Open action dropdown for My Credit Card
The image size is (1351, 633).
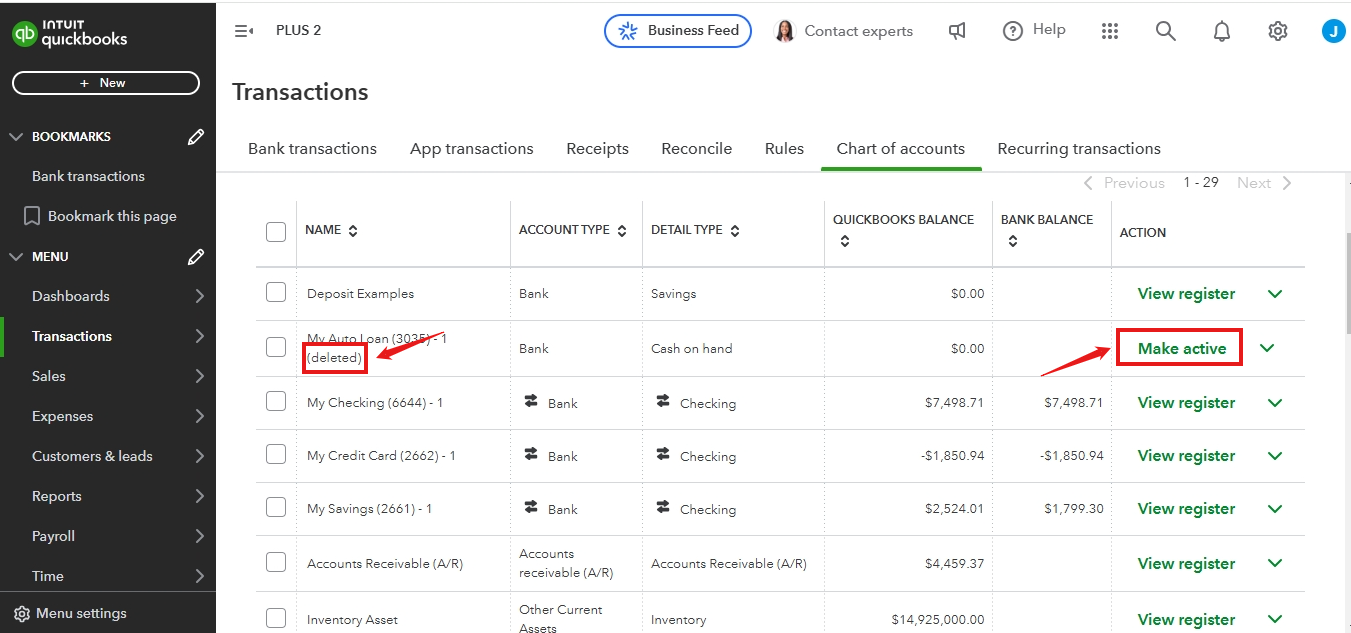pos(1275,456)
